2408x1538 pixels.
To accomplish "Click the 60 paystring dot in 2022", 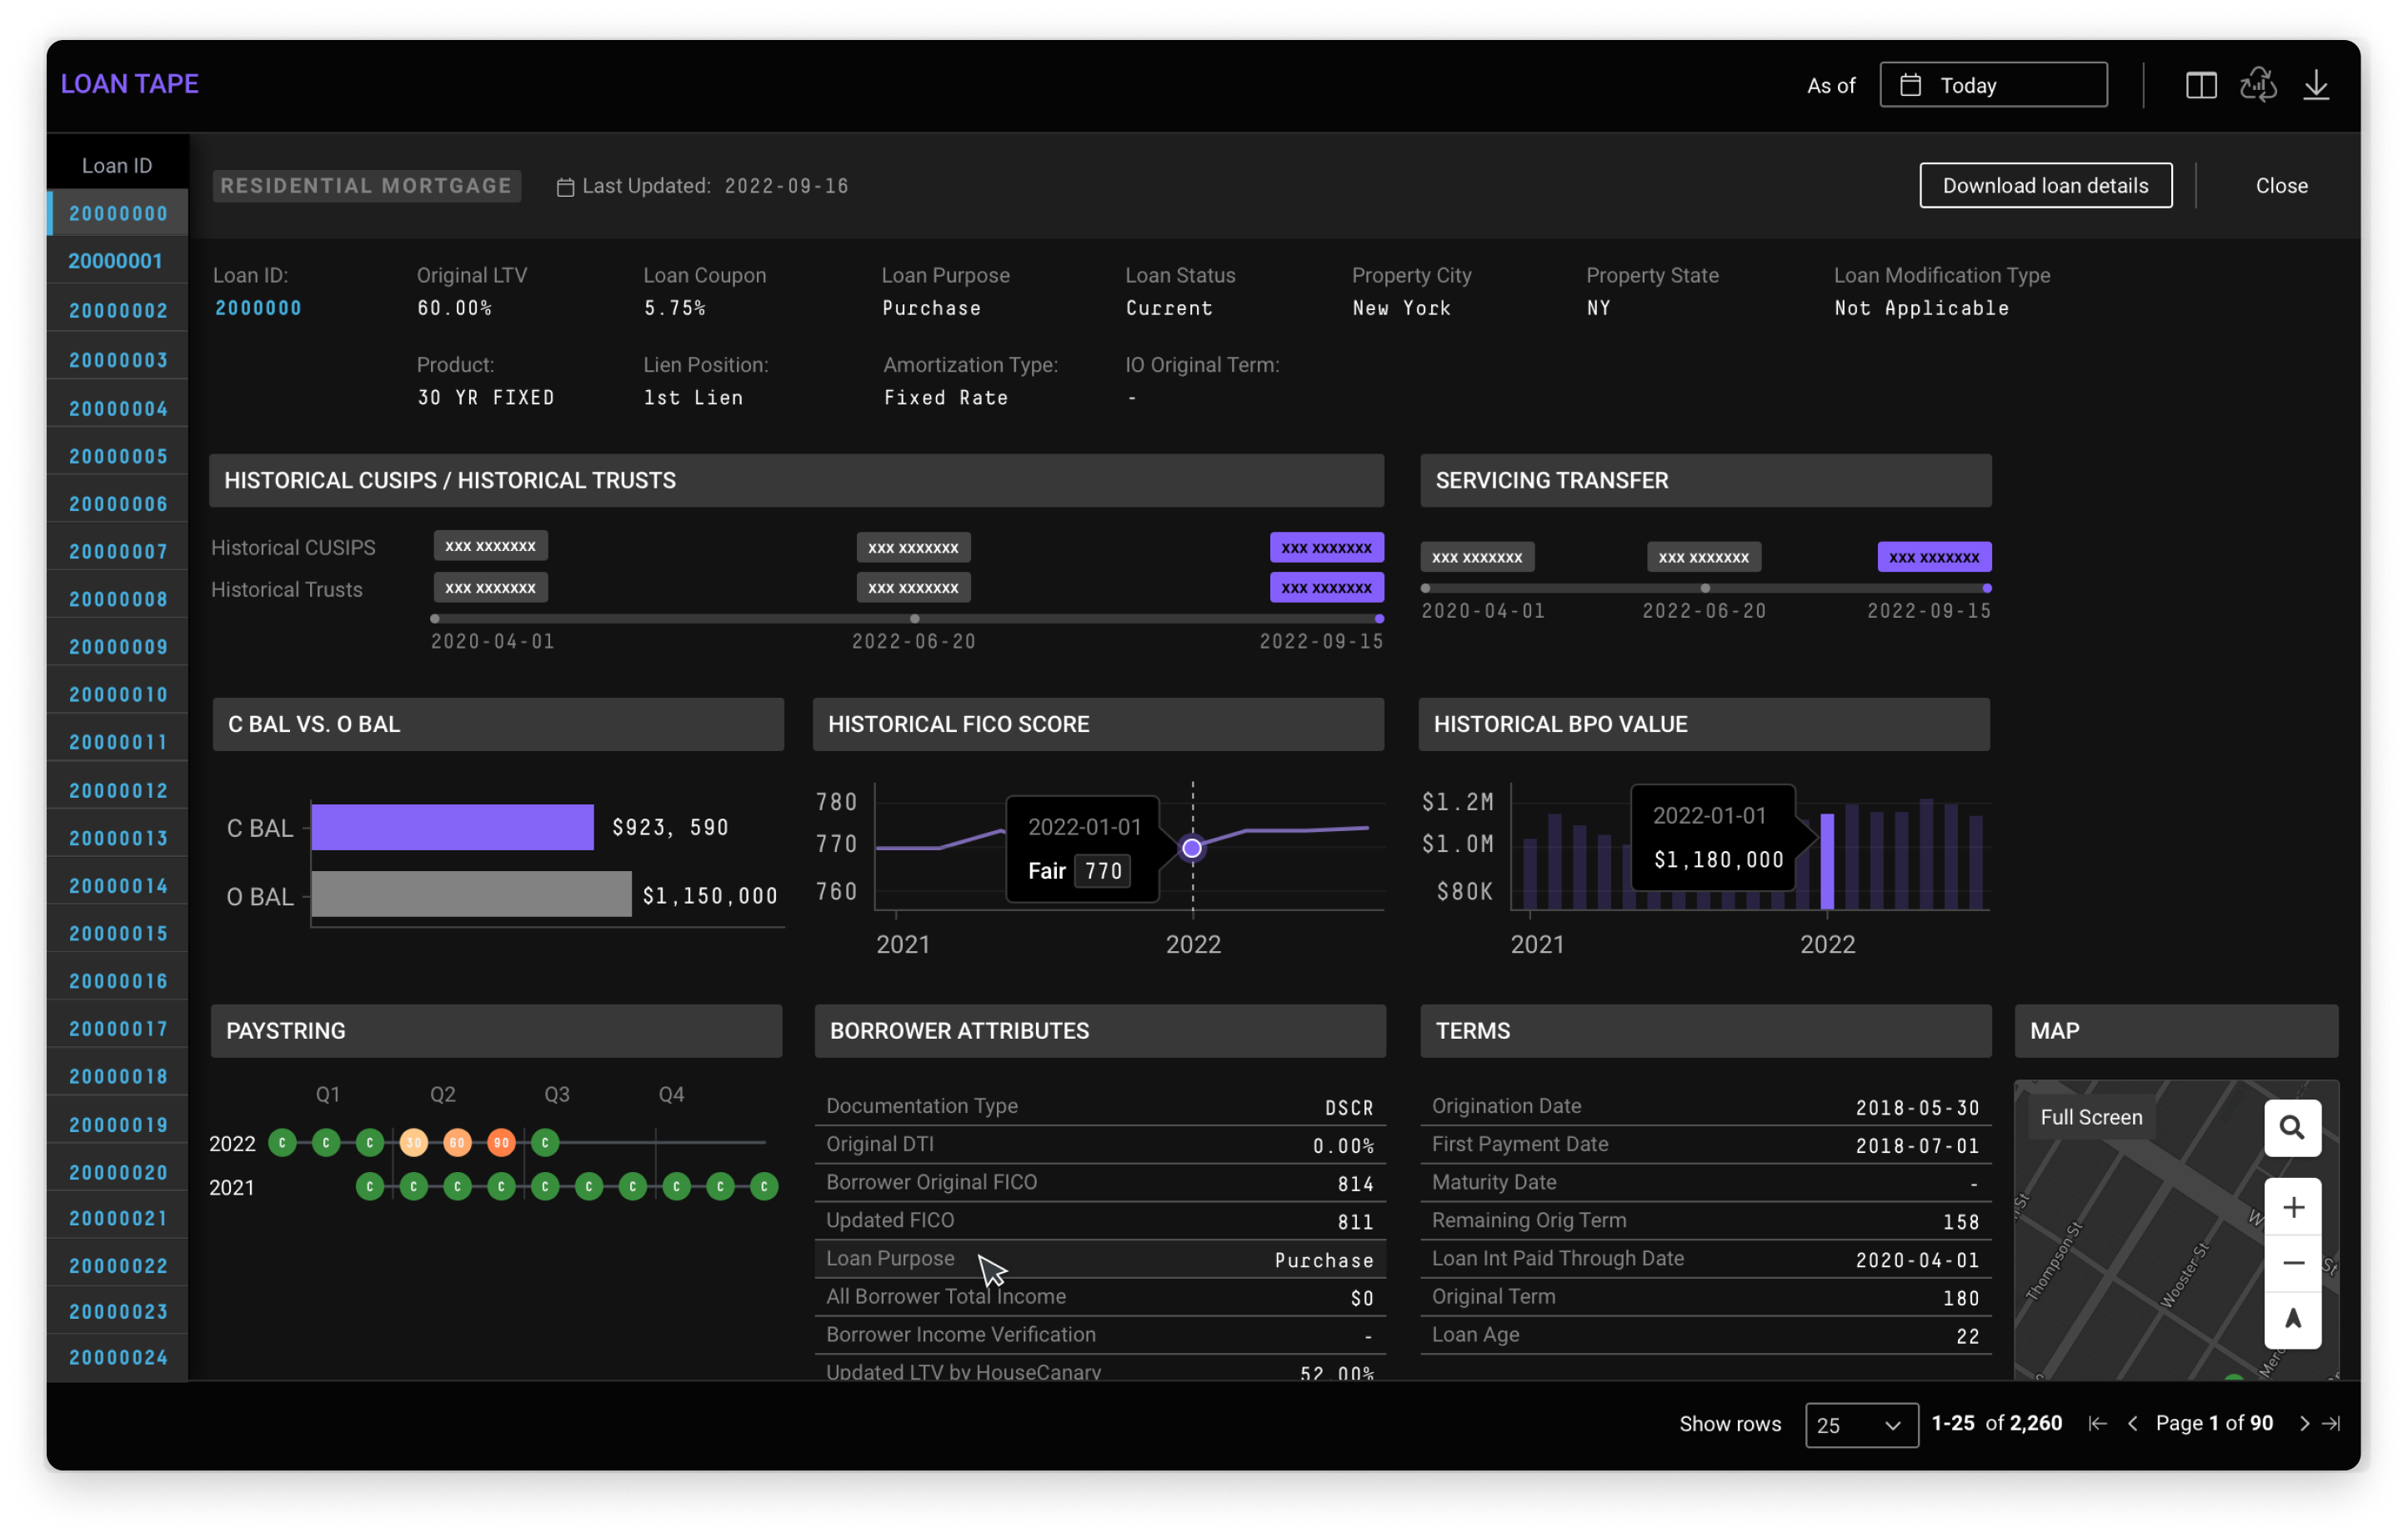I will (x=457, y=1142).
